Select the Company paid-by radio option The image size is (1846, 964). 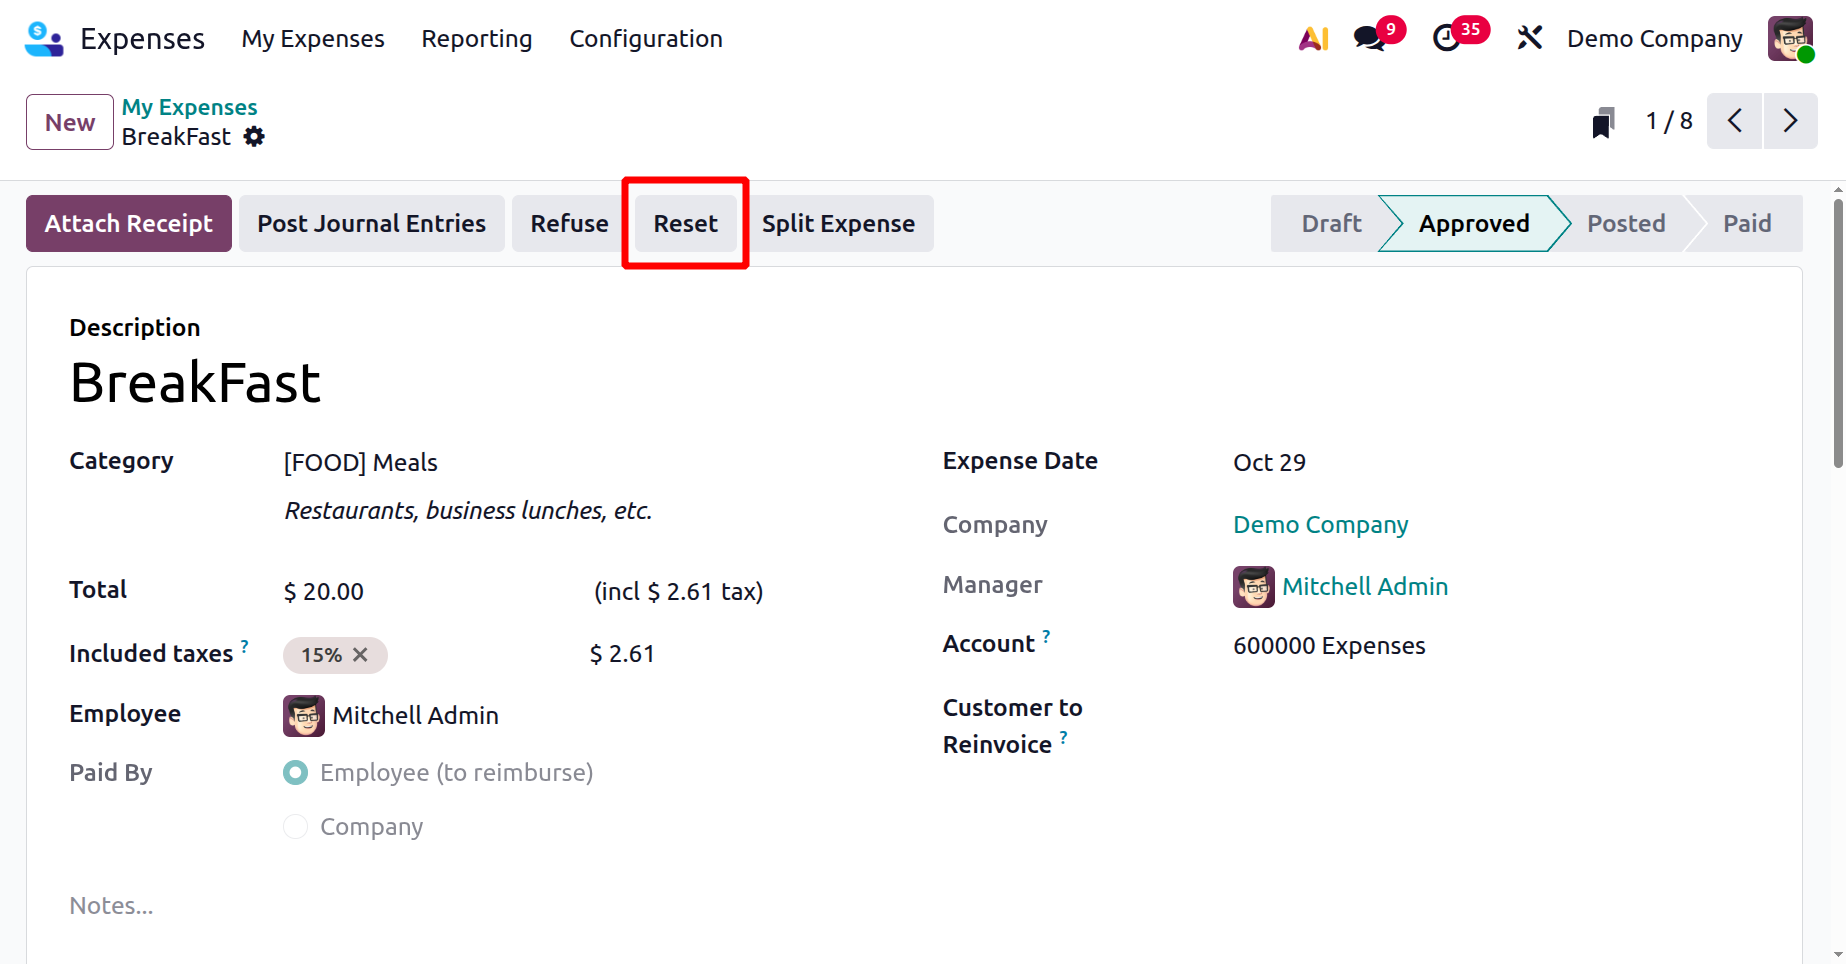(296, 827)
